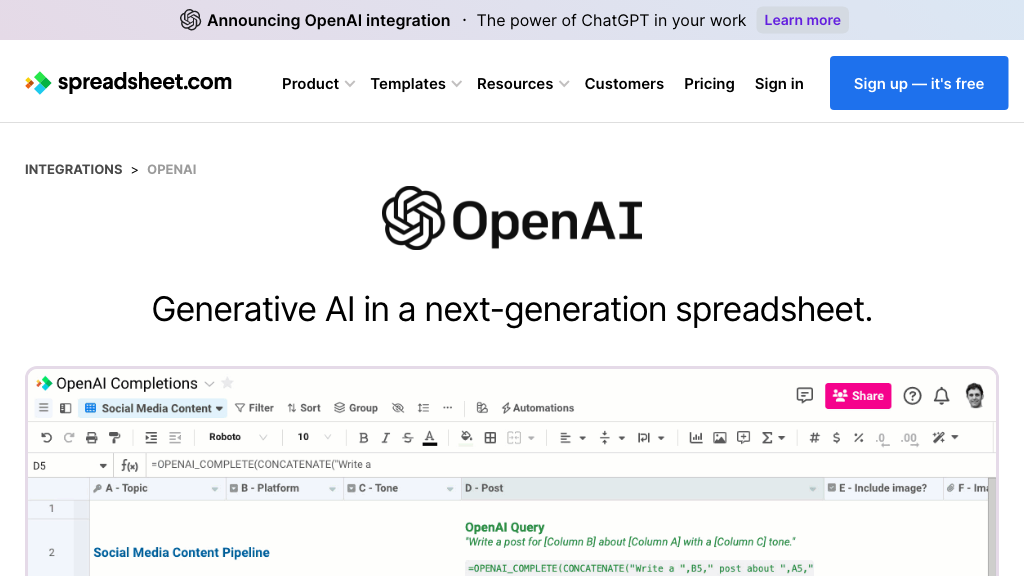Screen dimensions: 1024x576
Task: Insert a chart using the chart icon
Action: [x=696, y=437]
